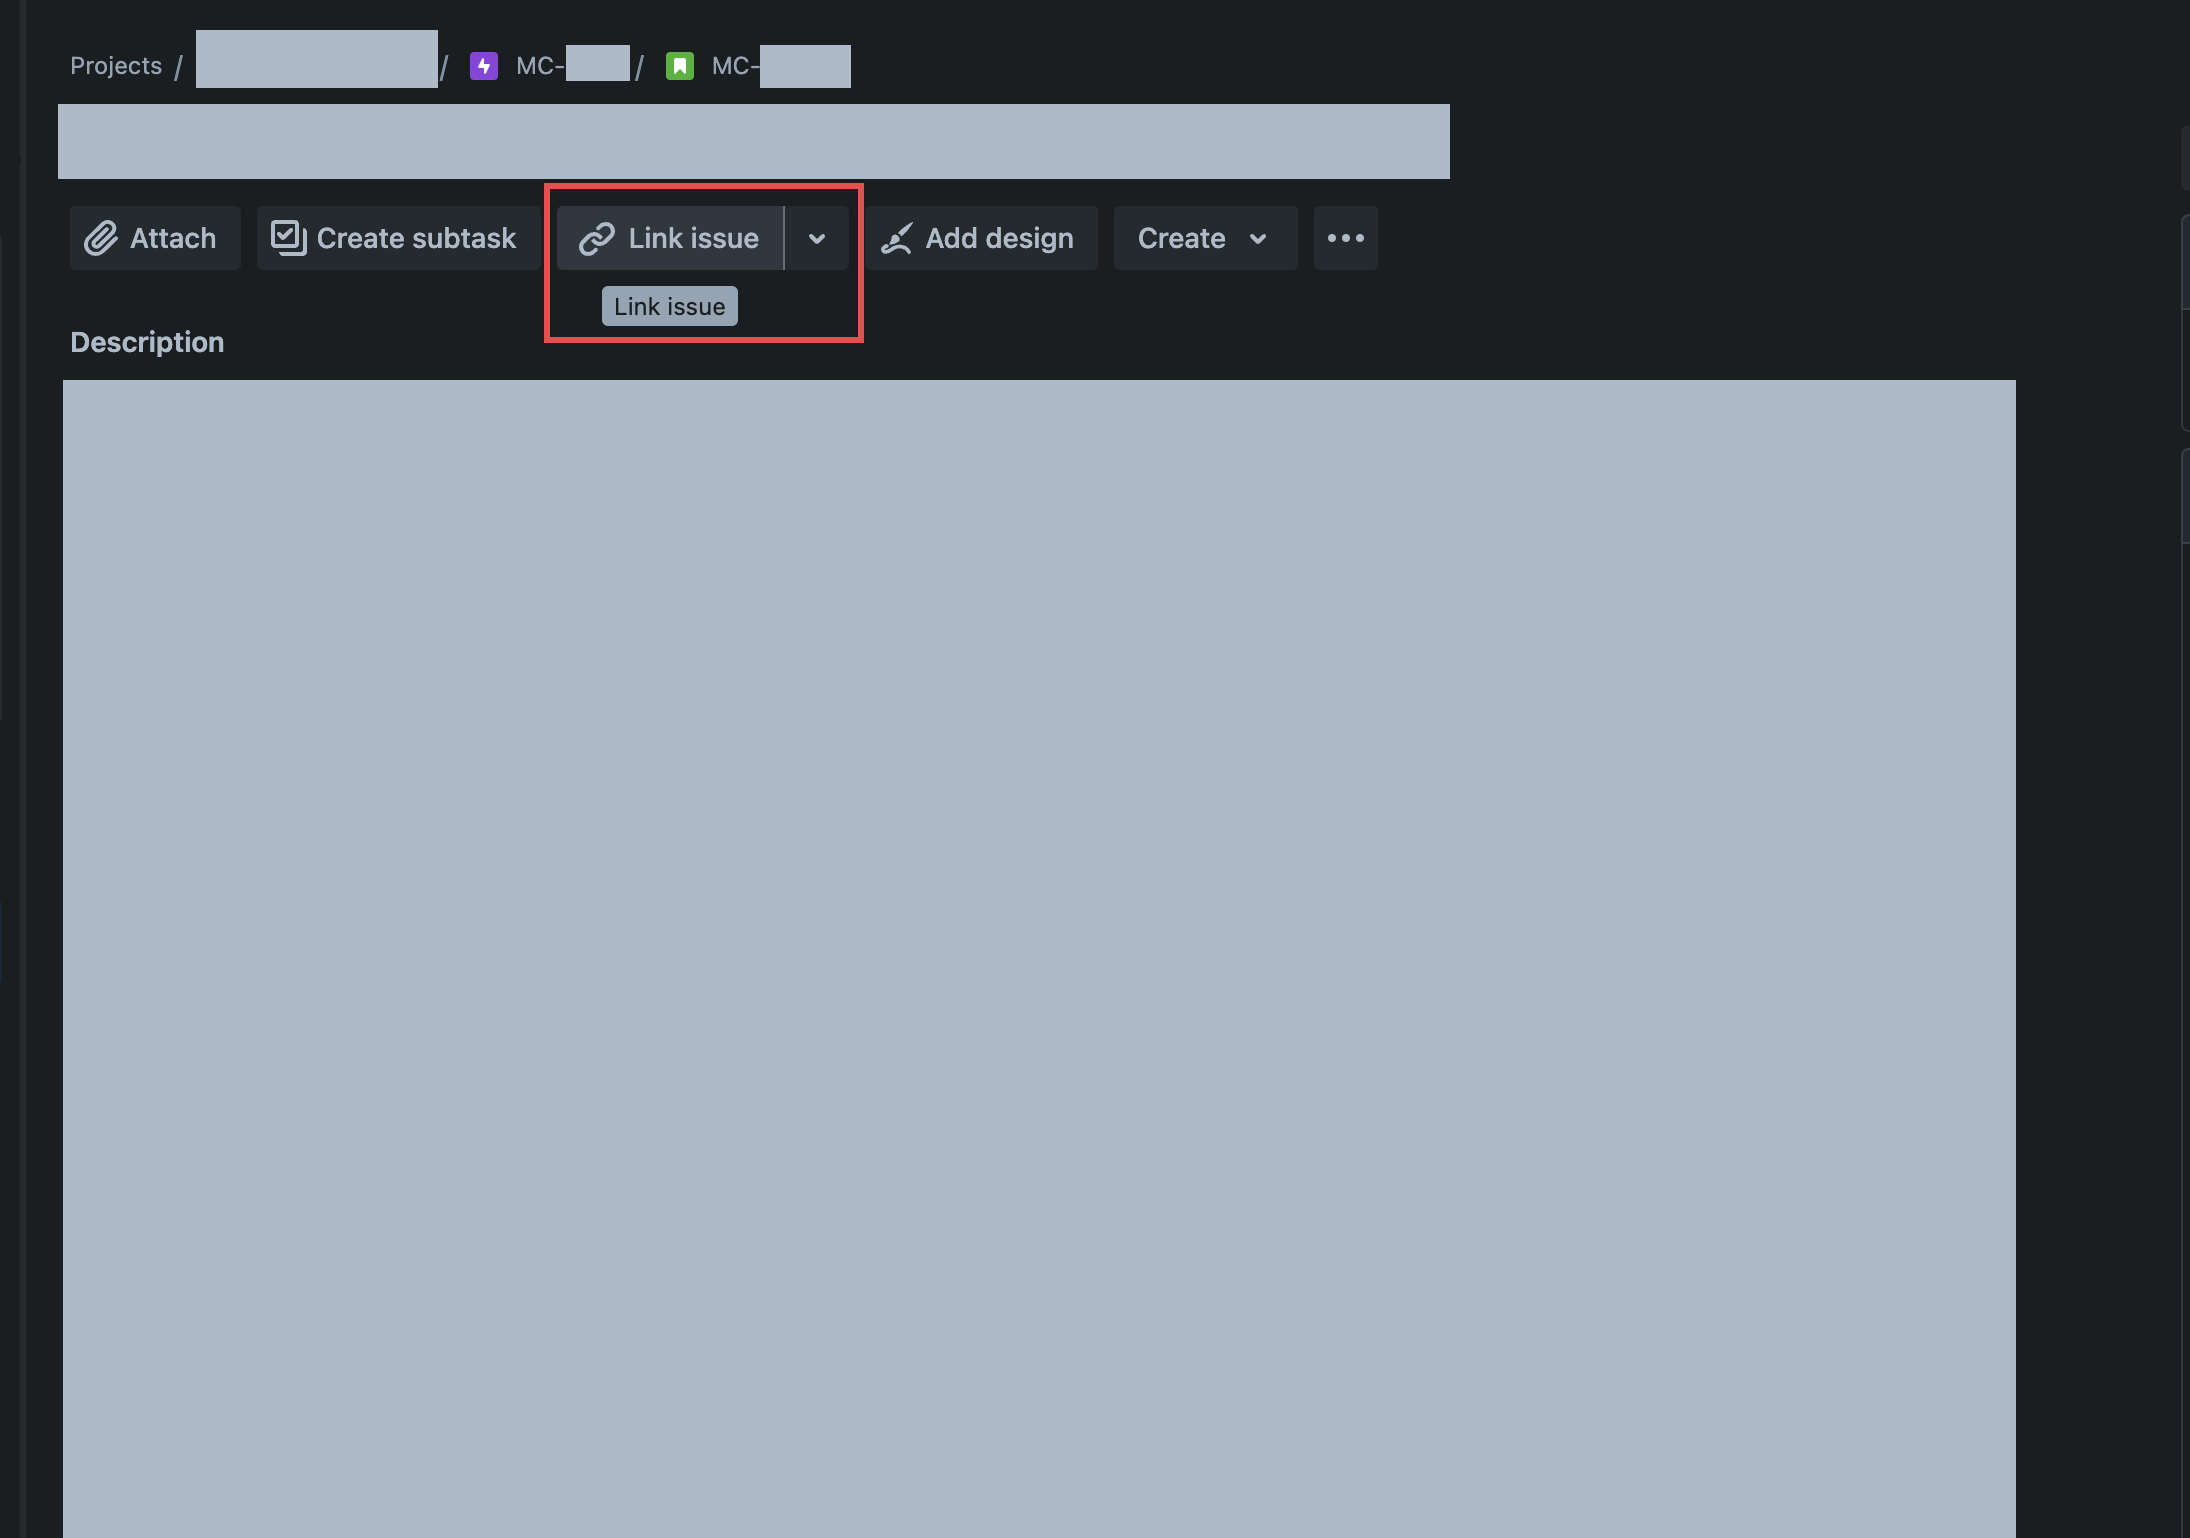Click the Attach paperclip icon
The image size is (2190, 1538).
point(101,238)
